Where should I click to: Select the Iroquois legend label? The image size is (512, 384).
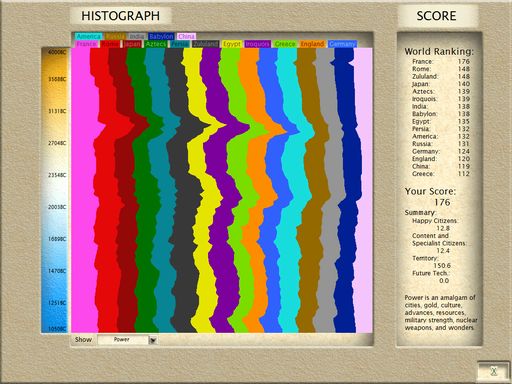click(257, 44)
